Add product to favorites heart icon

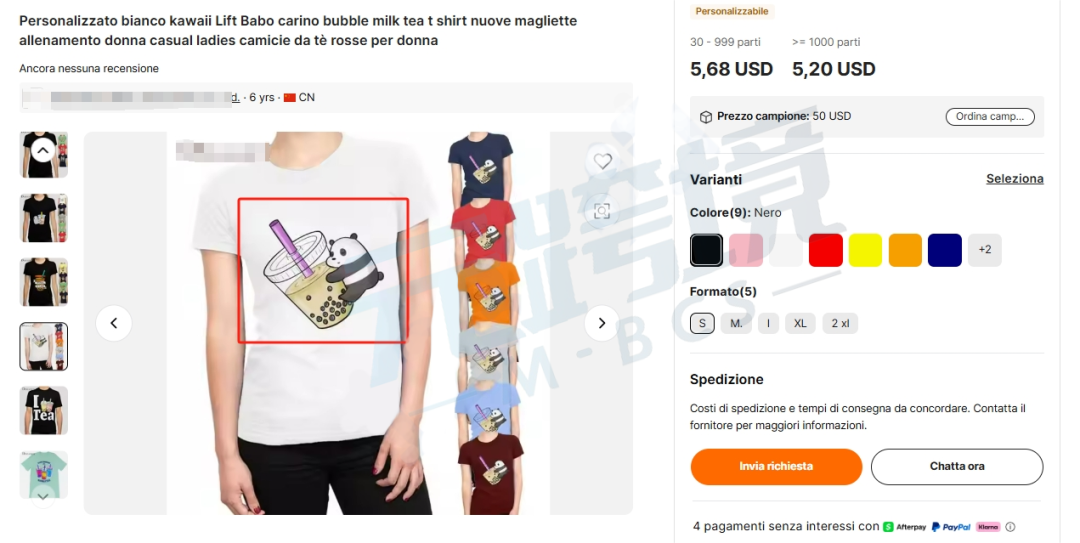coord(603,161)
